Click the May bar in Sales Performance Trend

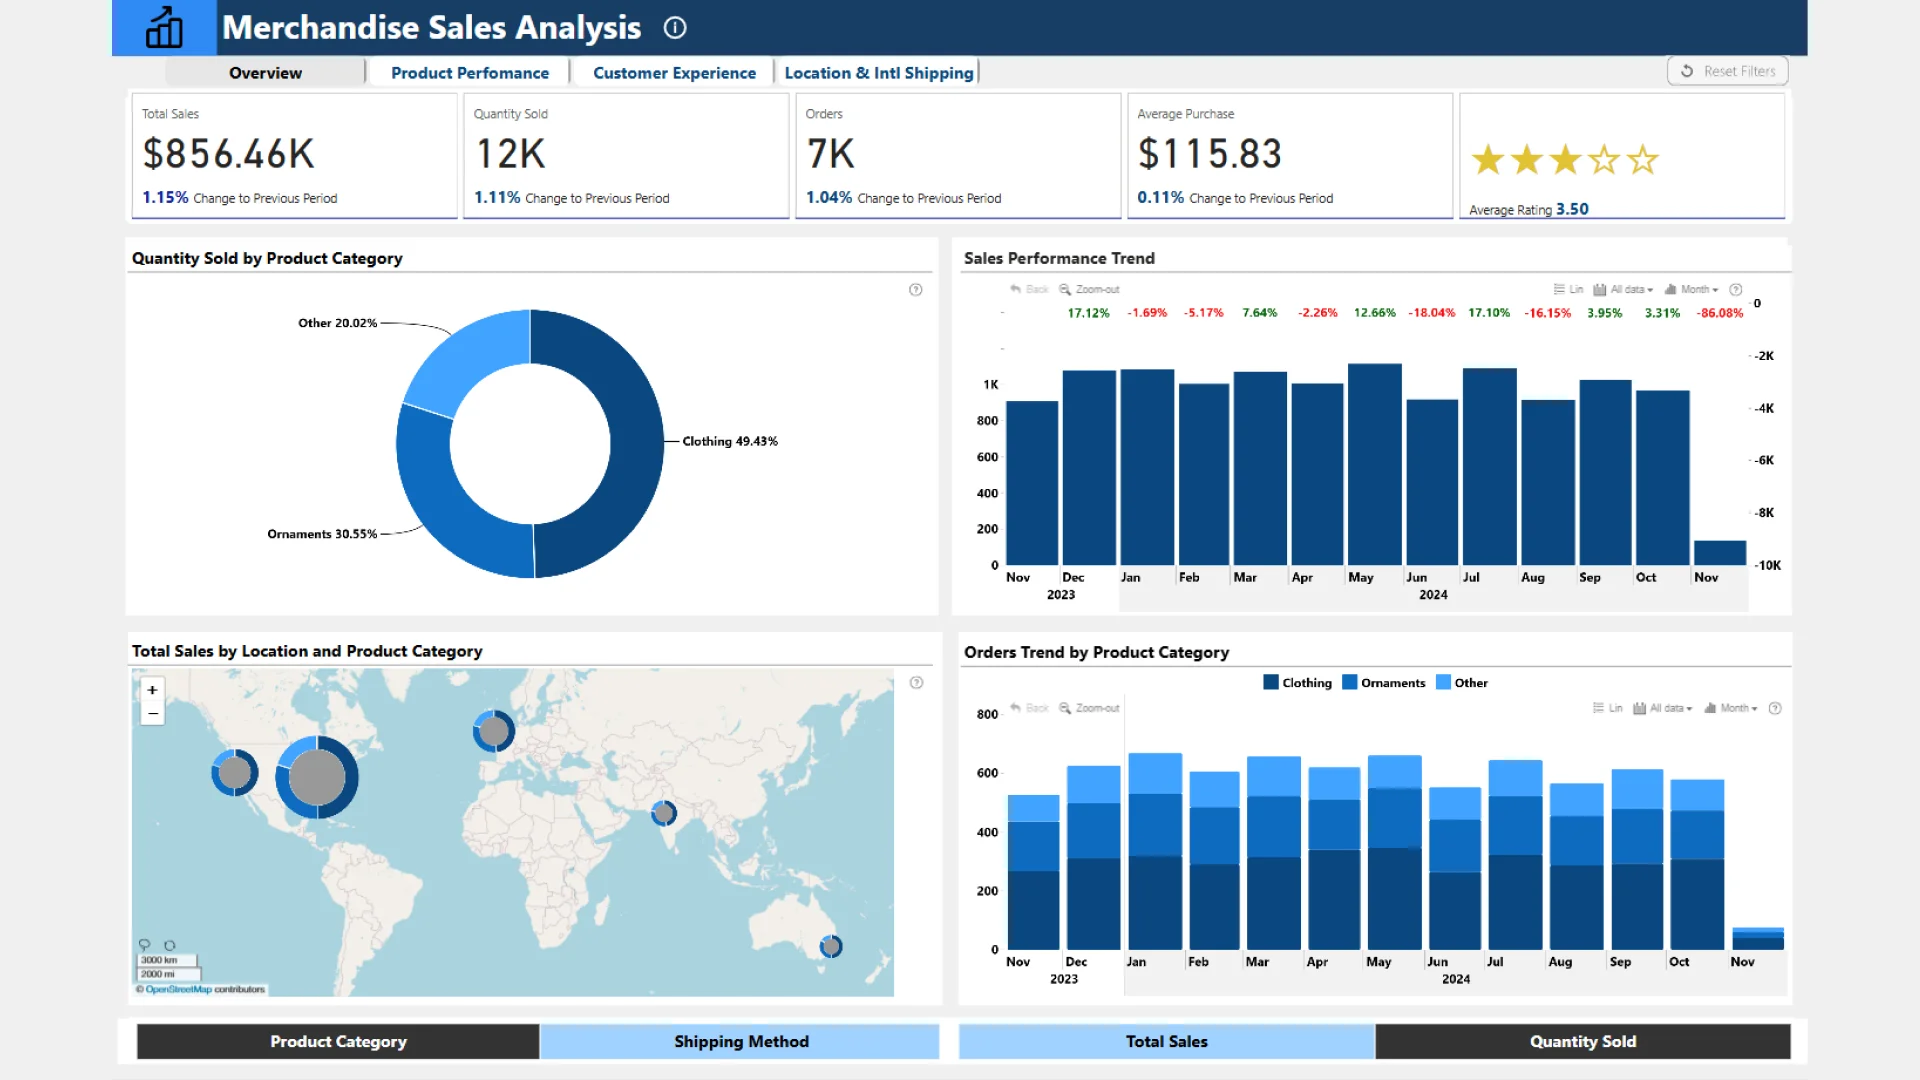1375,464
